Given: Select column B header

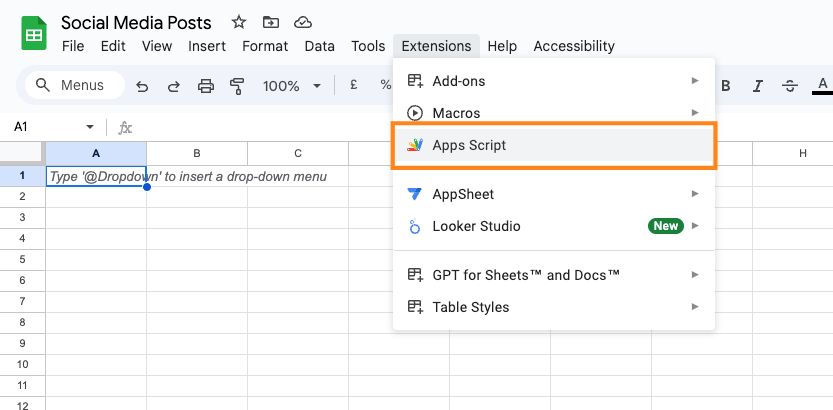Looking at the screenshot, I should 197,153.
